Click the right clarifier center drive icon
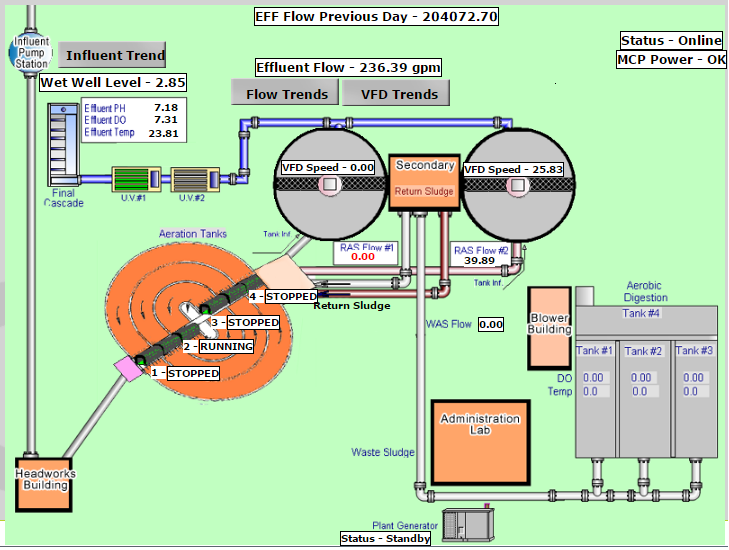Viewport: 729px width, 550px height. 518,186
